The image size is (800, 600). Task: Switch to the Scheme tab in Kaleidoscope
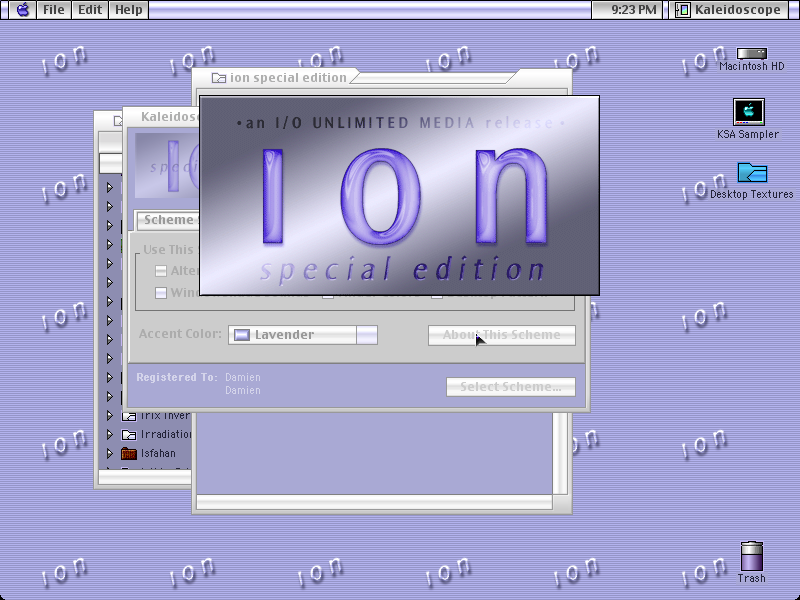click(x=167, y=220)
